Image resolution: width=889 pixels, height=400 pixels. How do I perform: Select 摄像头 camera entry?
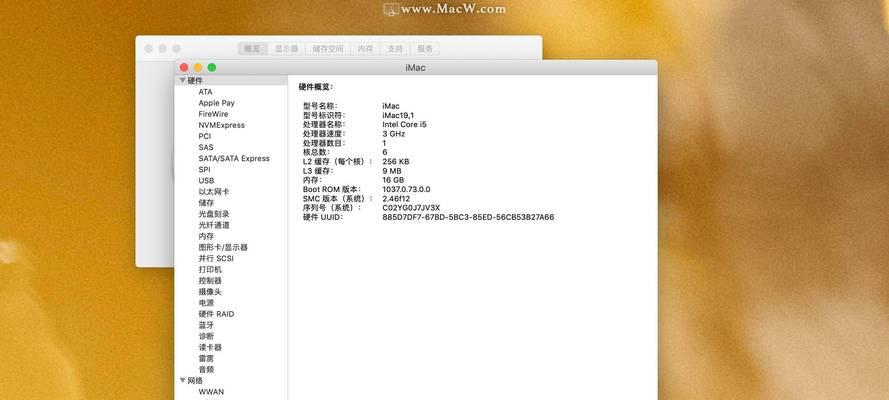(210, 292)
